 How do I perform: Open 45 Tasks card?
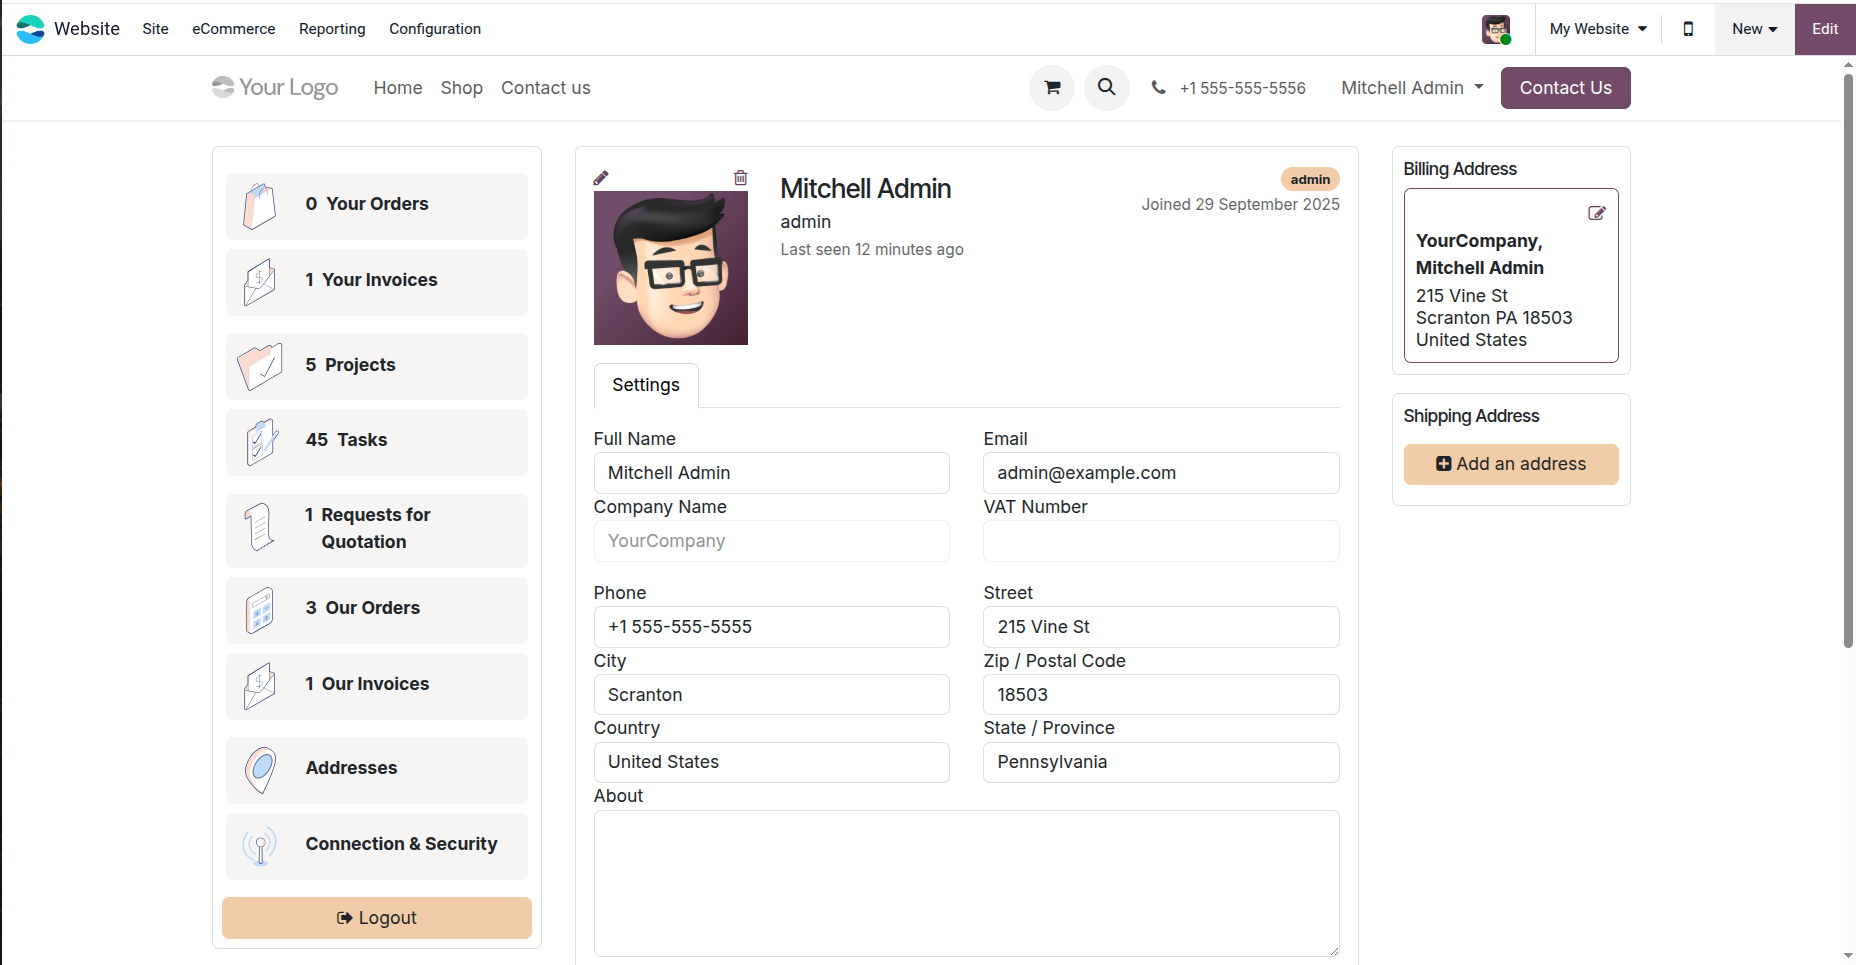click(377, 442)
